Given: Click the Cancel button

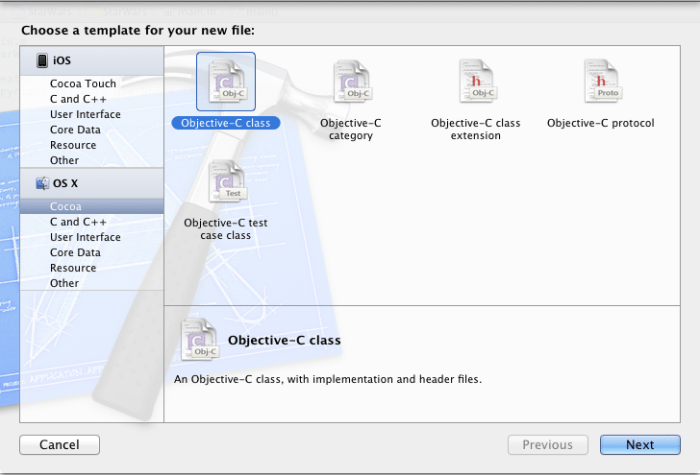Looking at the screenshot, I should coord(59,445).
